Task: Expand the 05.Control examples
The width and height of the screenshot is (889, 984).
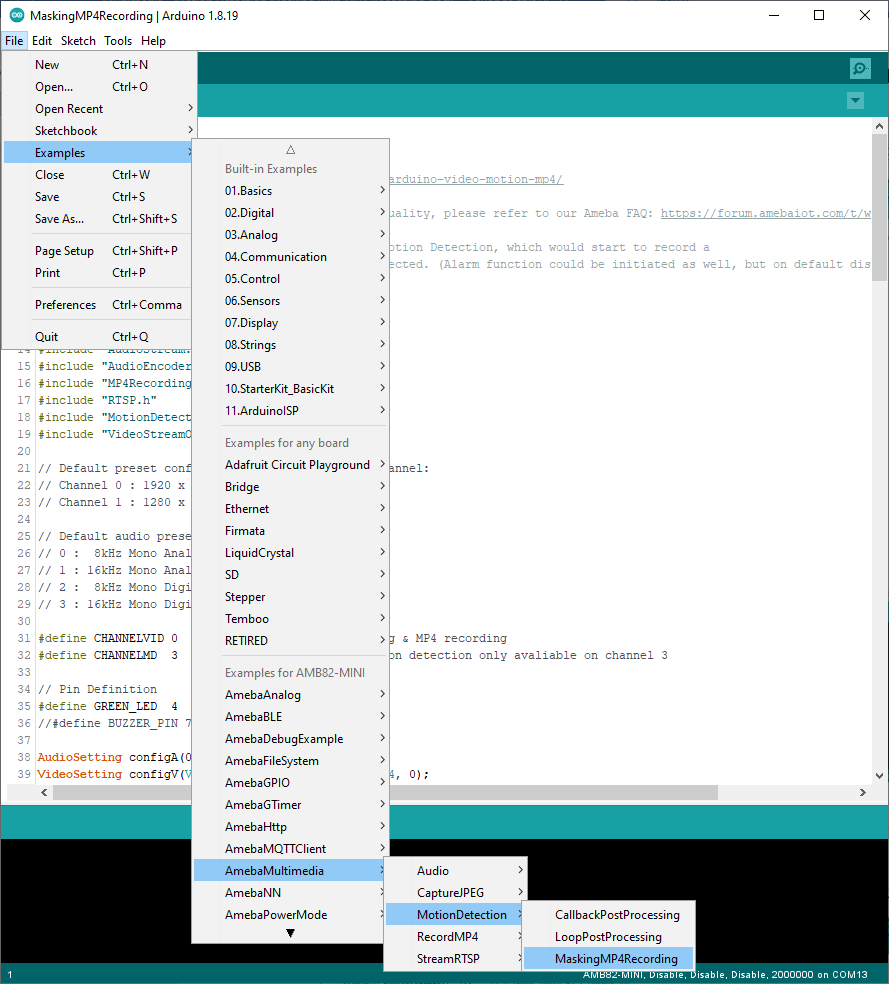Action: pos(290,279)
